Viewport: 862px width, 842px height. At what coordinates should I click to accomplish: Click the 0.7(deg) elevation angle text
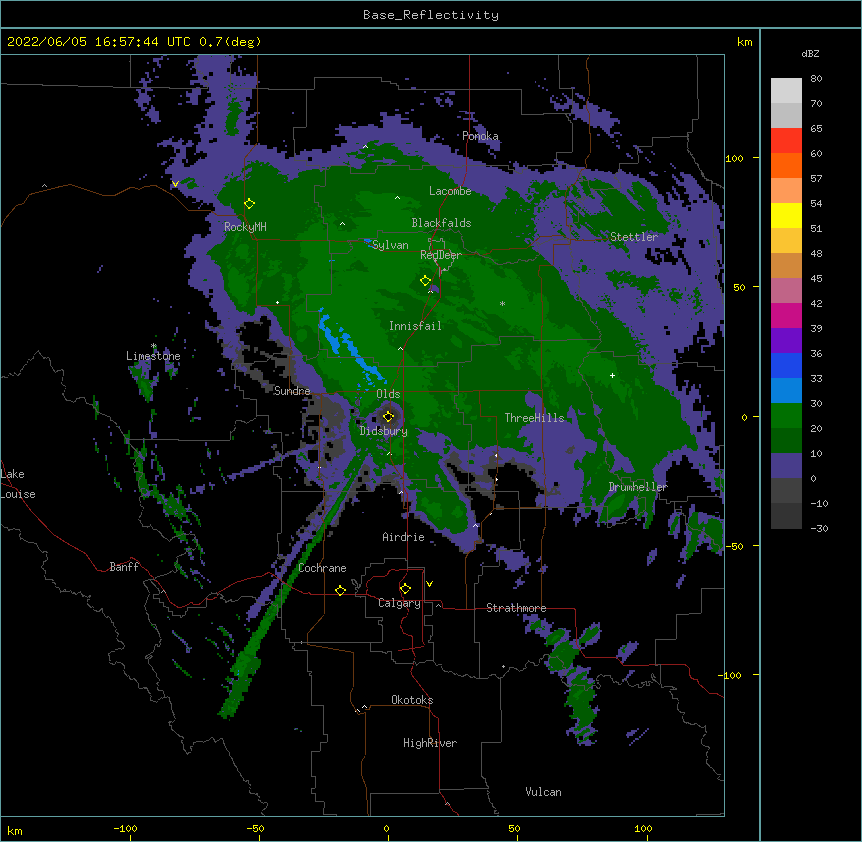230,42
